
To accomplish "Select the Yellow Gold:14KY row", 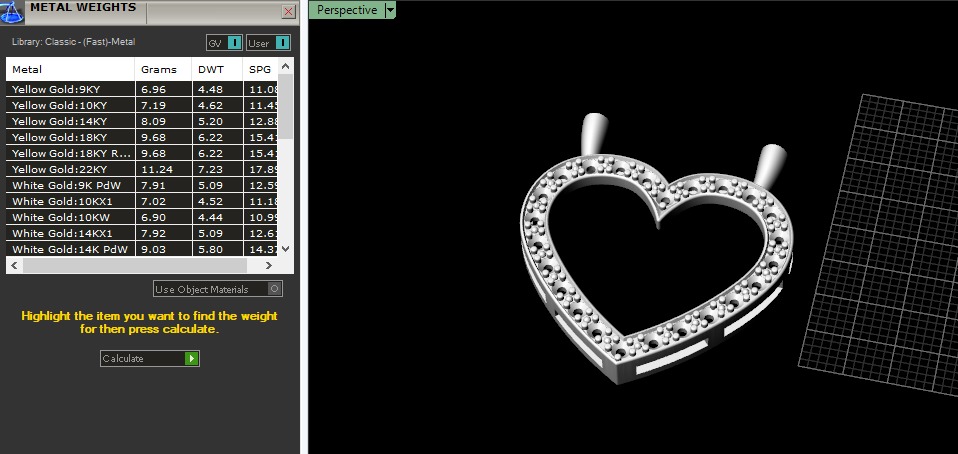I will [x=142, y=121].
